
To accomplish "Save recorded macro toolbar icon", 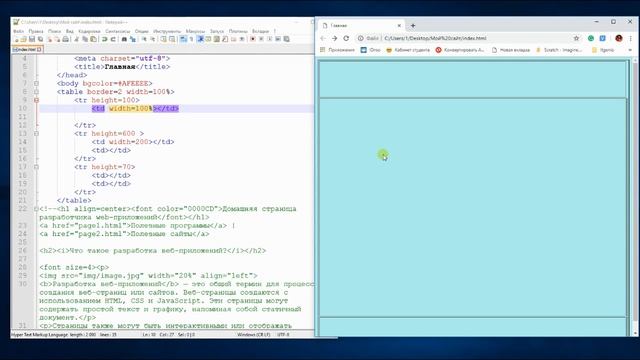I will click(287, 39).
